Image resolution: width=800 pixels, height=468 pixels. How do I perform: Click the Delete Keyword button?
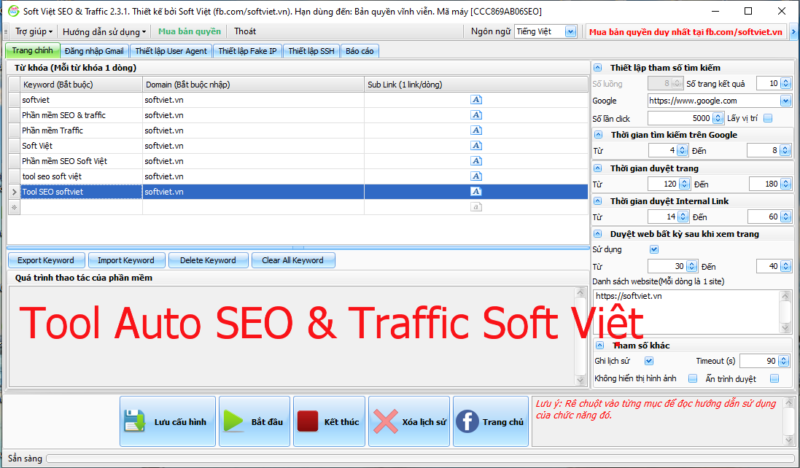pos(208,260)
